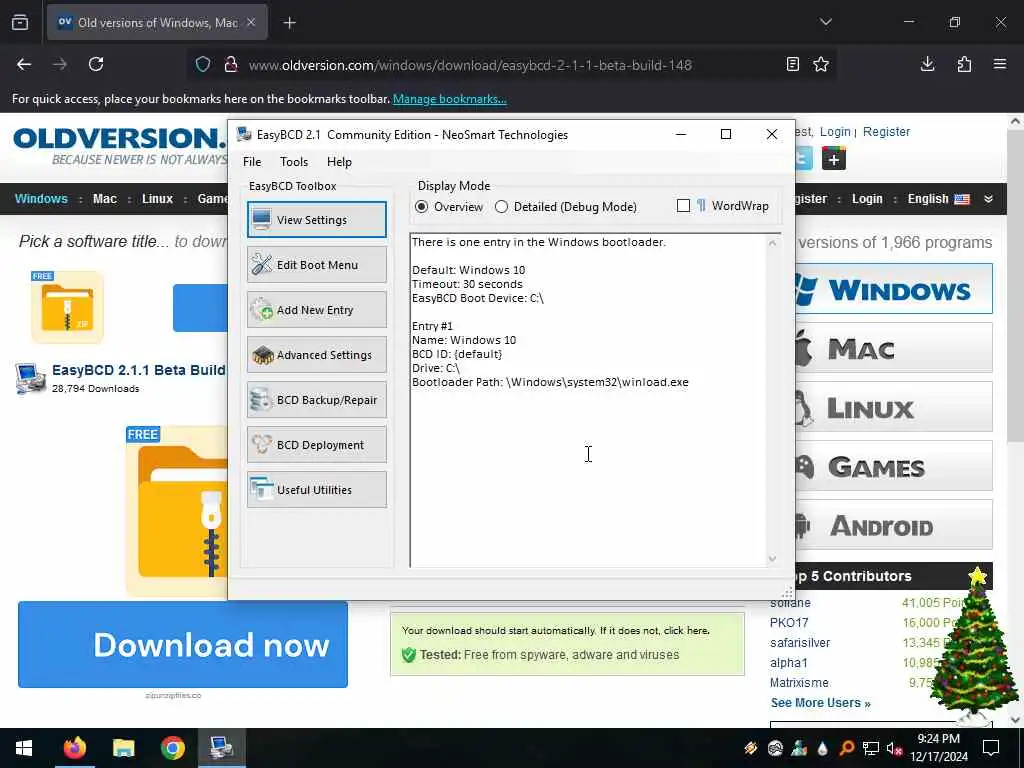Open the Tools menu in EasyBCD
The height and width of the screenshot is (768, 1024).
tap(294, 161)
